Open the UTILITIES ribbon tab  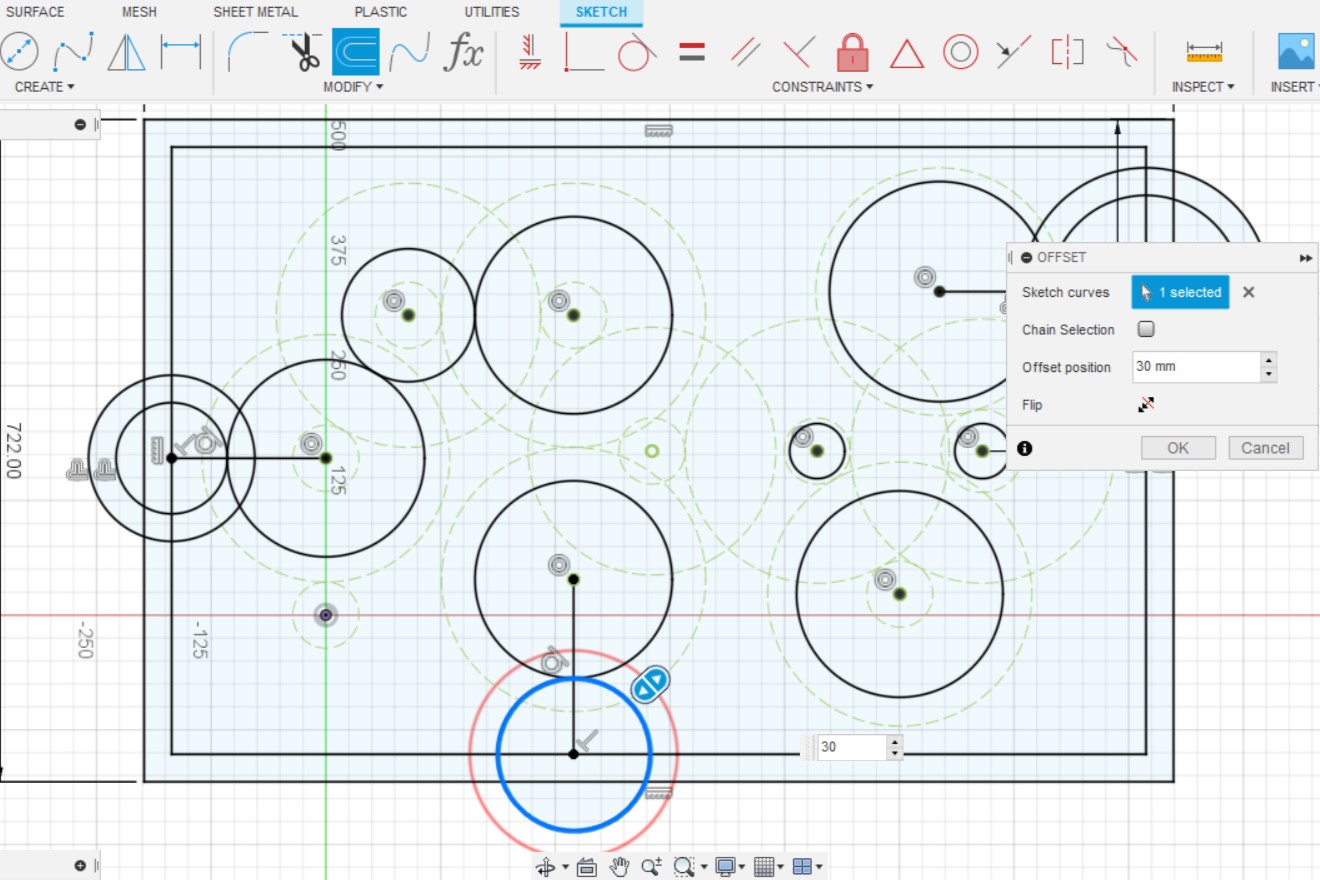(491, 11)
